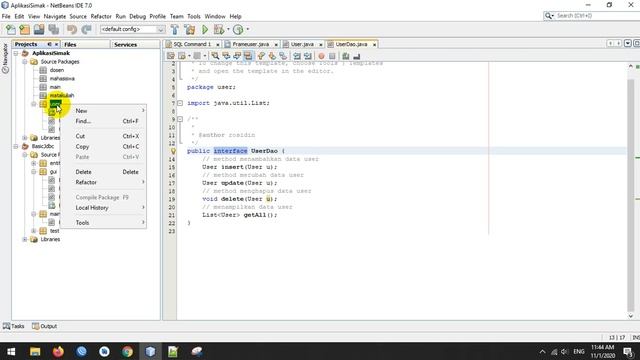Open the Debug Main Project dropdown arrow
This screenshot has height=360, width=640.
point(228,29)
